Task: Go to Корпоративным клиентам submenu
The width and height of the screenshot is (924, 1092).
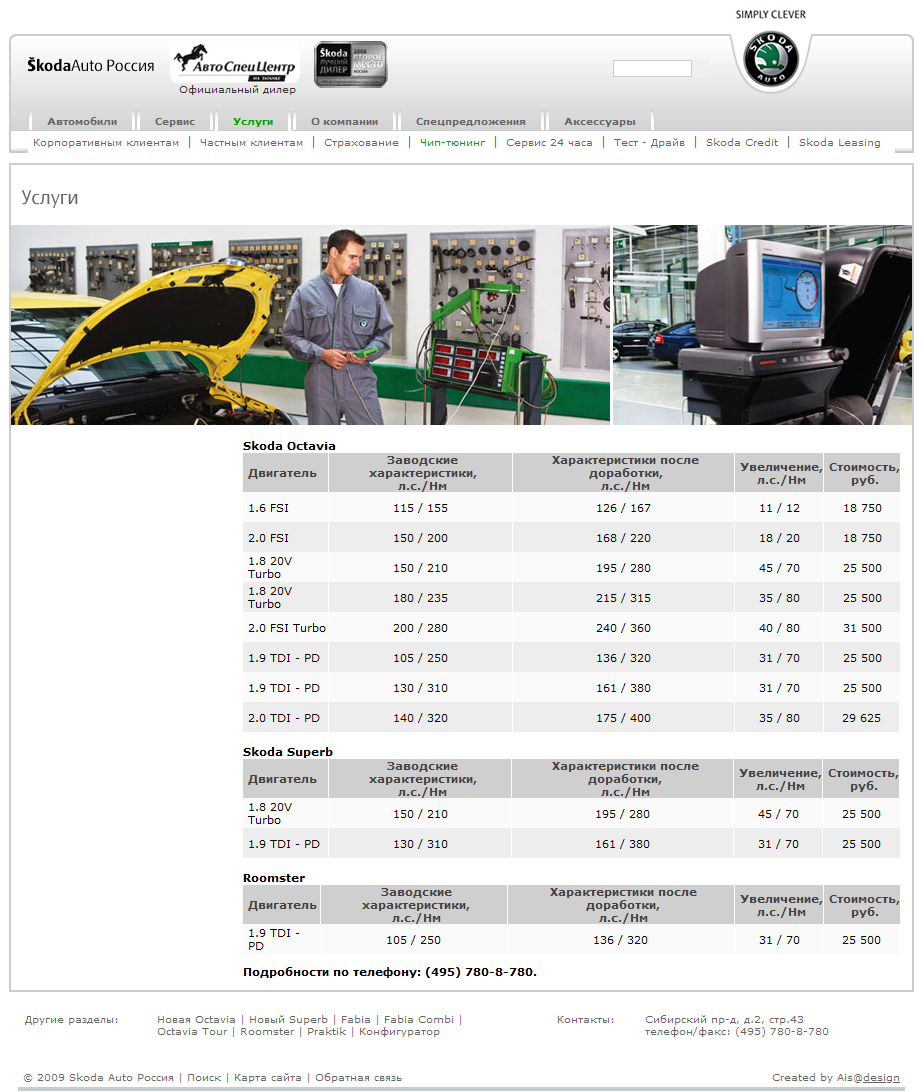Action: [x=106, y=142]
